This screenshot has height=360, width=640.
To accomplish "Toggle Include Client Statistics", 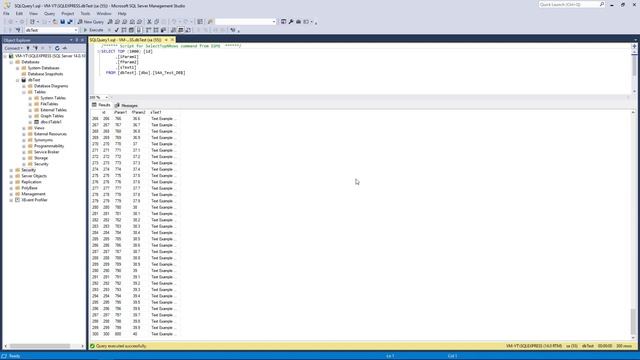I will tap(163, 30).
